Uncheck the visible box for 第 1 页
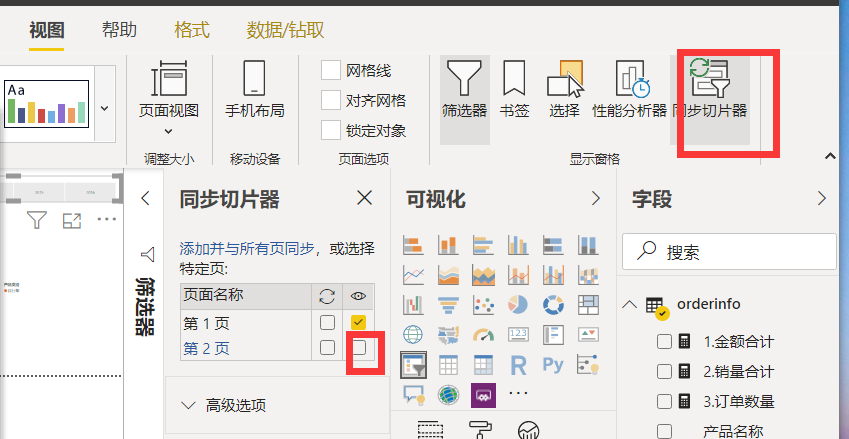 358,323
